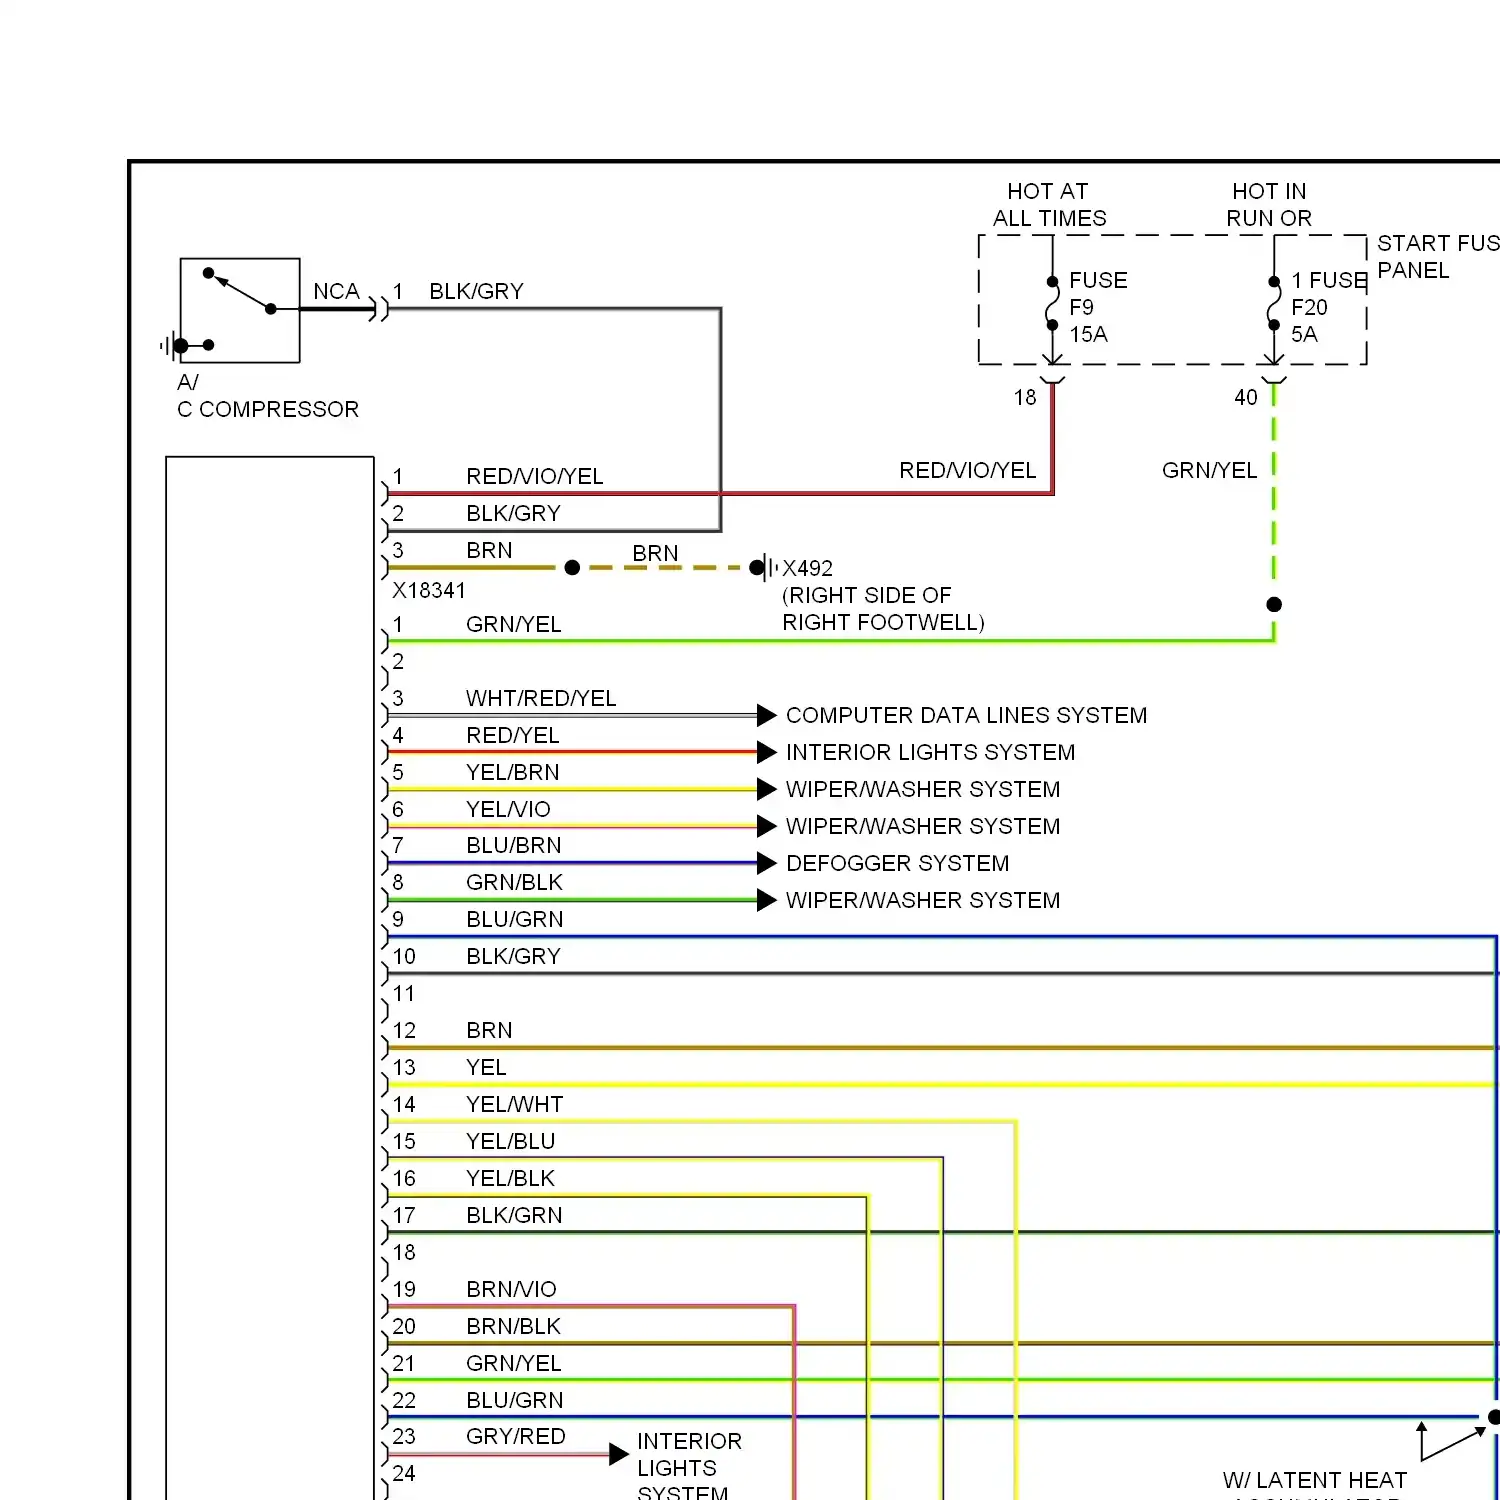Click the BRN wire label at pin 12
Image resolution: width=1500 pixels, height=1500 pixels.
click(489, 1030)
